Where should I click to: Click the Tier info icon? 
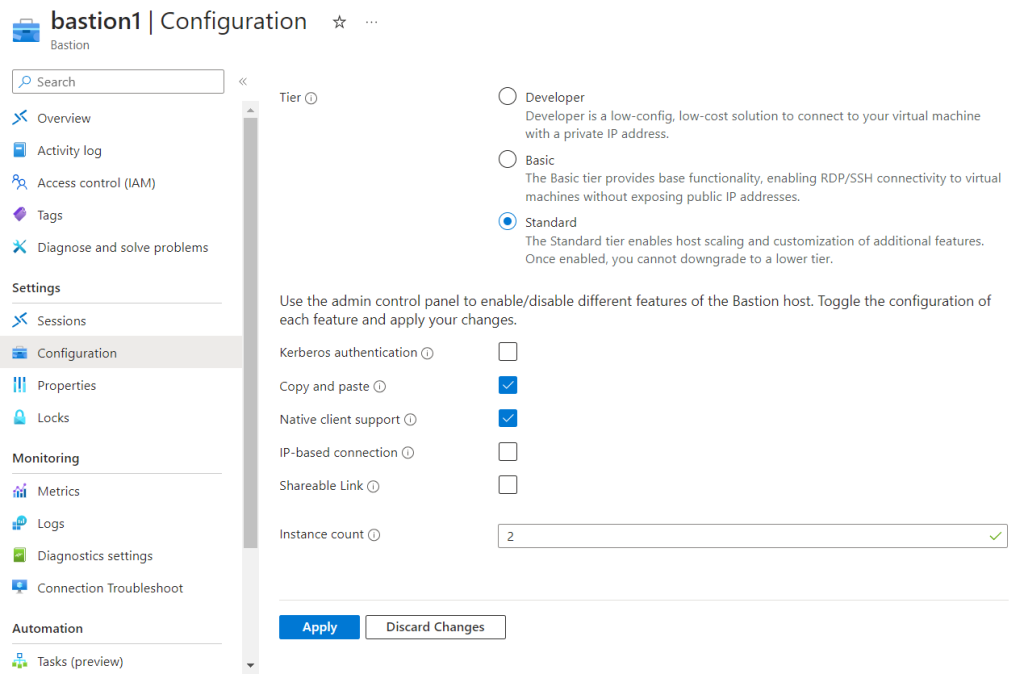click(311, 98)
